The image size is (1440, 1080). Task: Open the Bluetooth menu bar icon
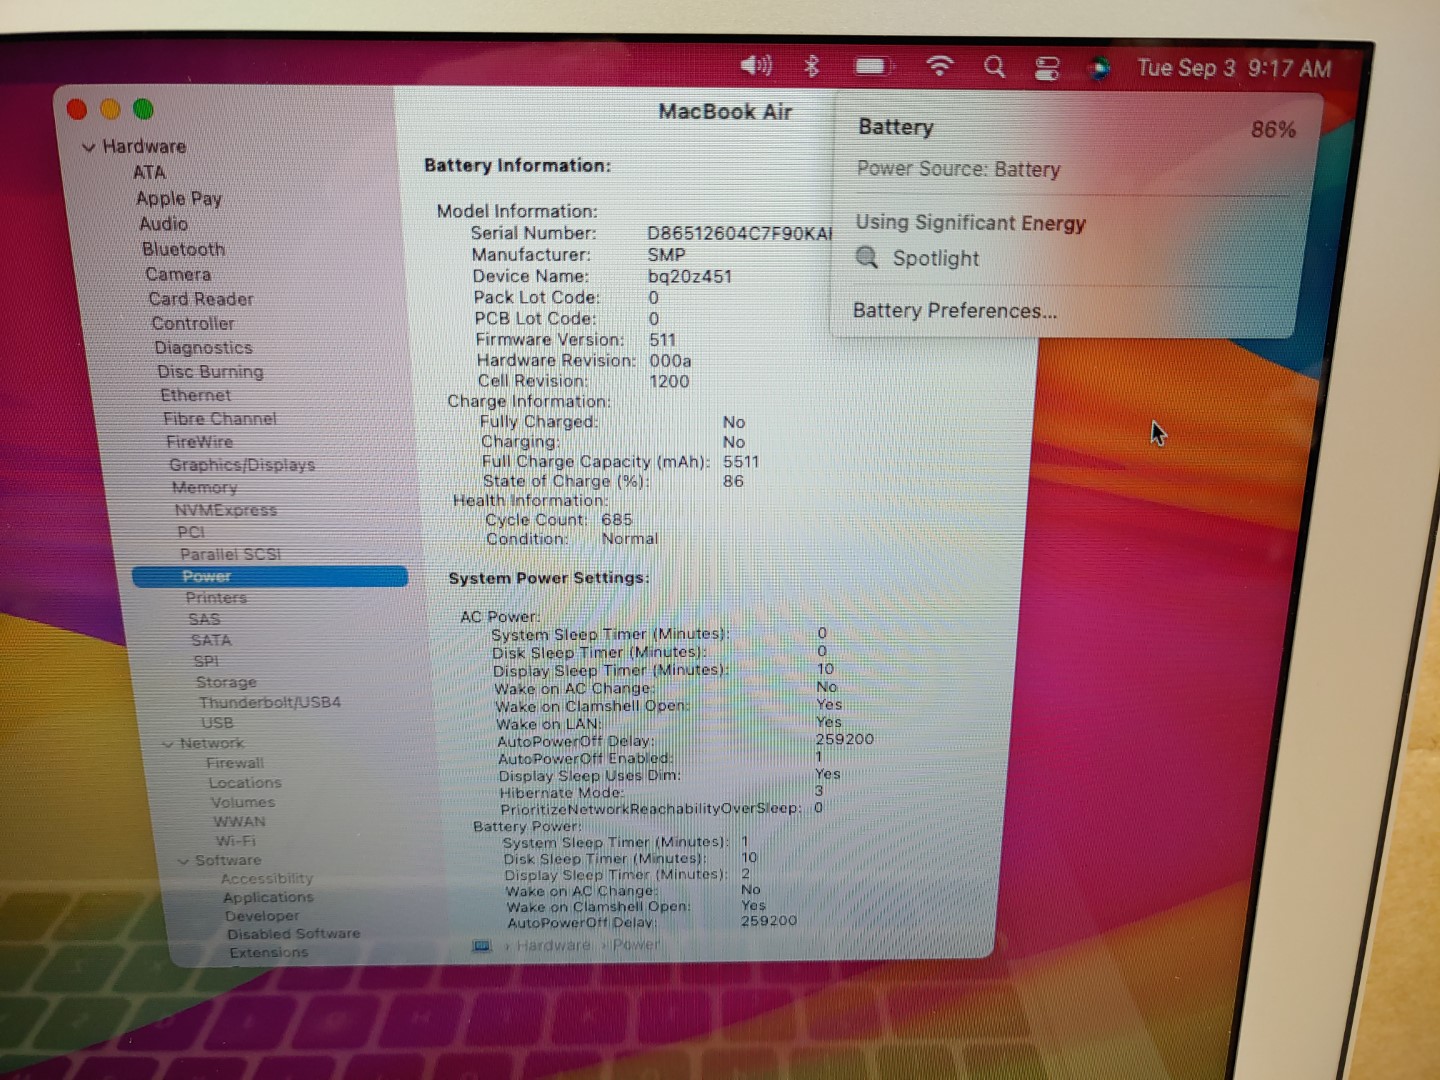812,66
